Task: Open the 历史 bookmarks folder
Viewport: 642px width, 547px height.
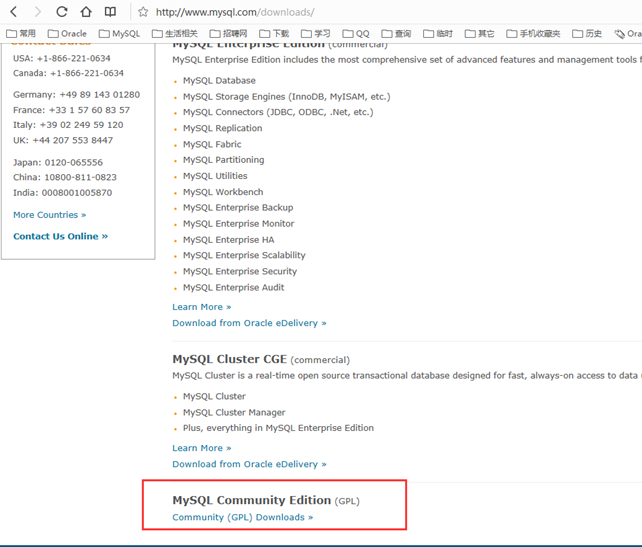Action: [587, 34]
